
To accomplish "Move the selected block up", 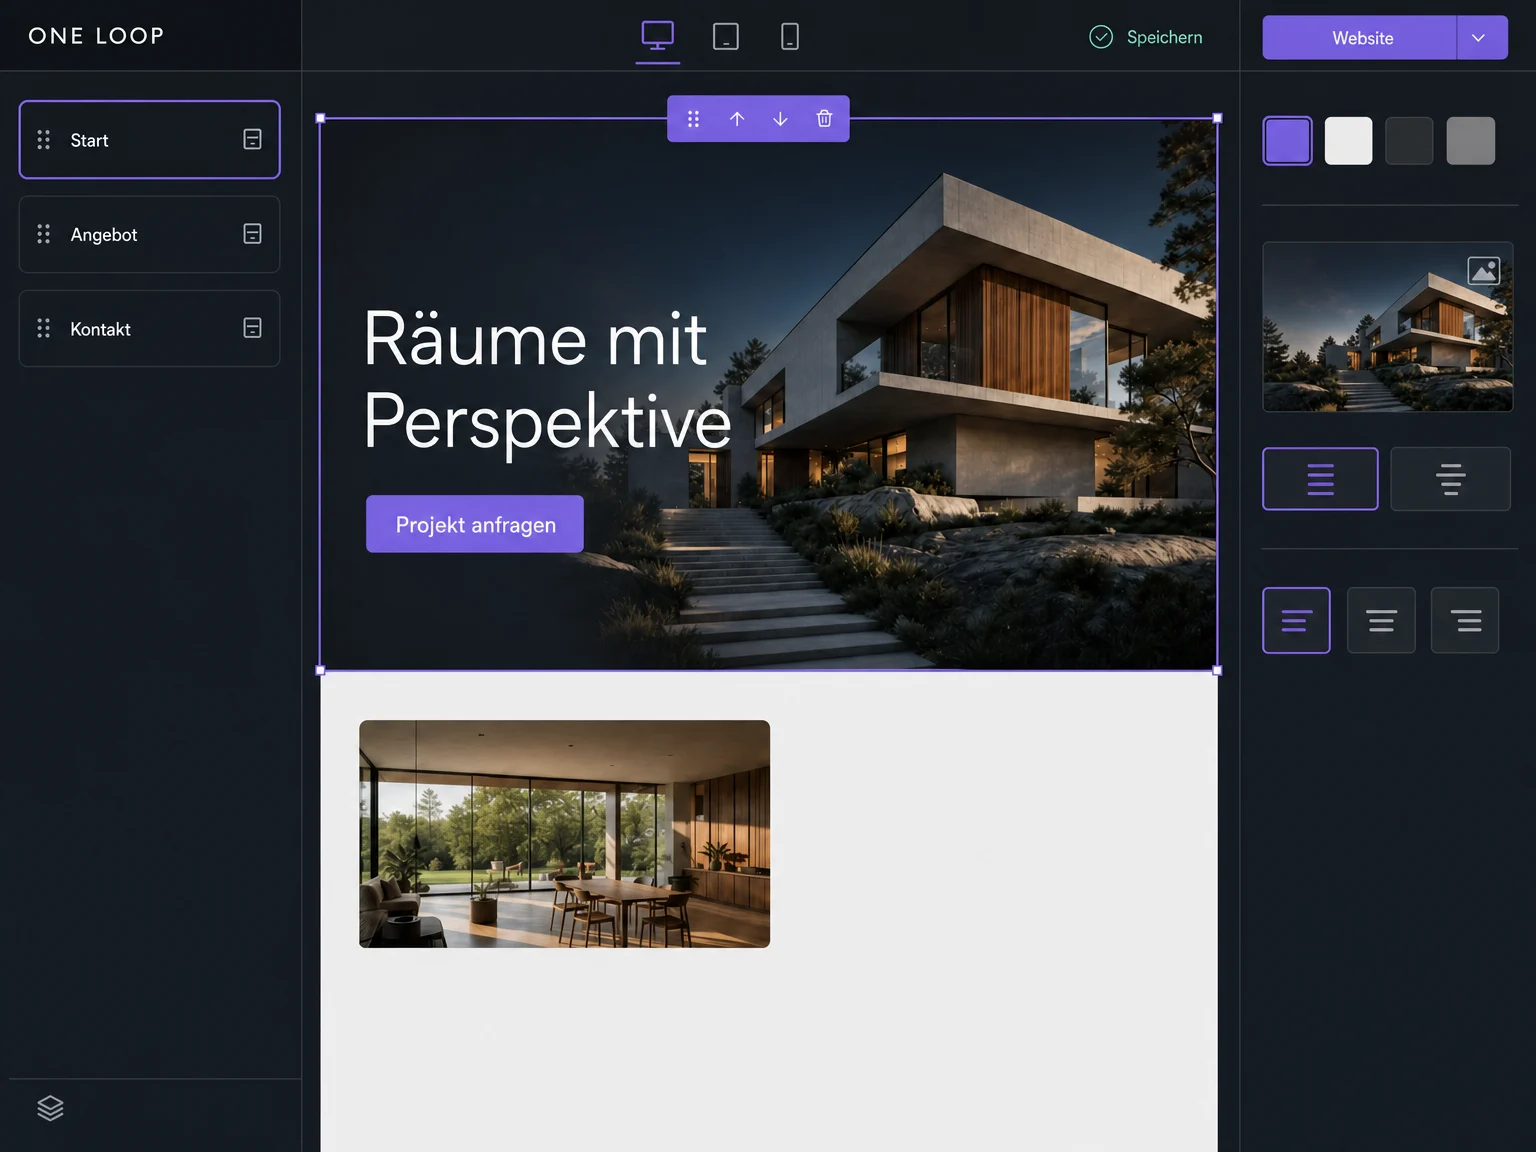I will coord(737,119).
